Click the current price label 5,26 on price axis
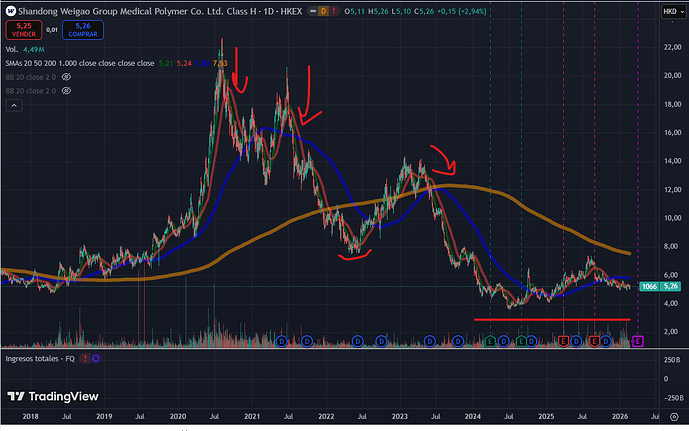Image resolution: width=689 pixels, height=431 pixels. coord(671,286)
